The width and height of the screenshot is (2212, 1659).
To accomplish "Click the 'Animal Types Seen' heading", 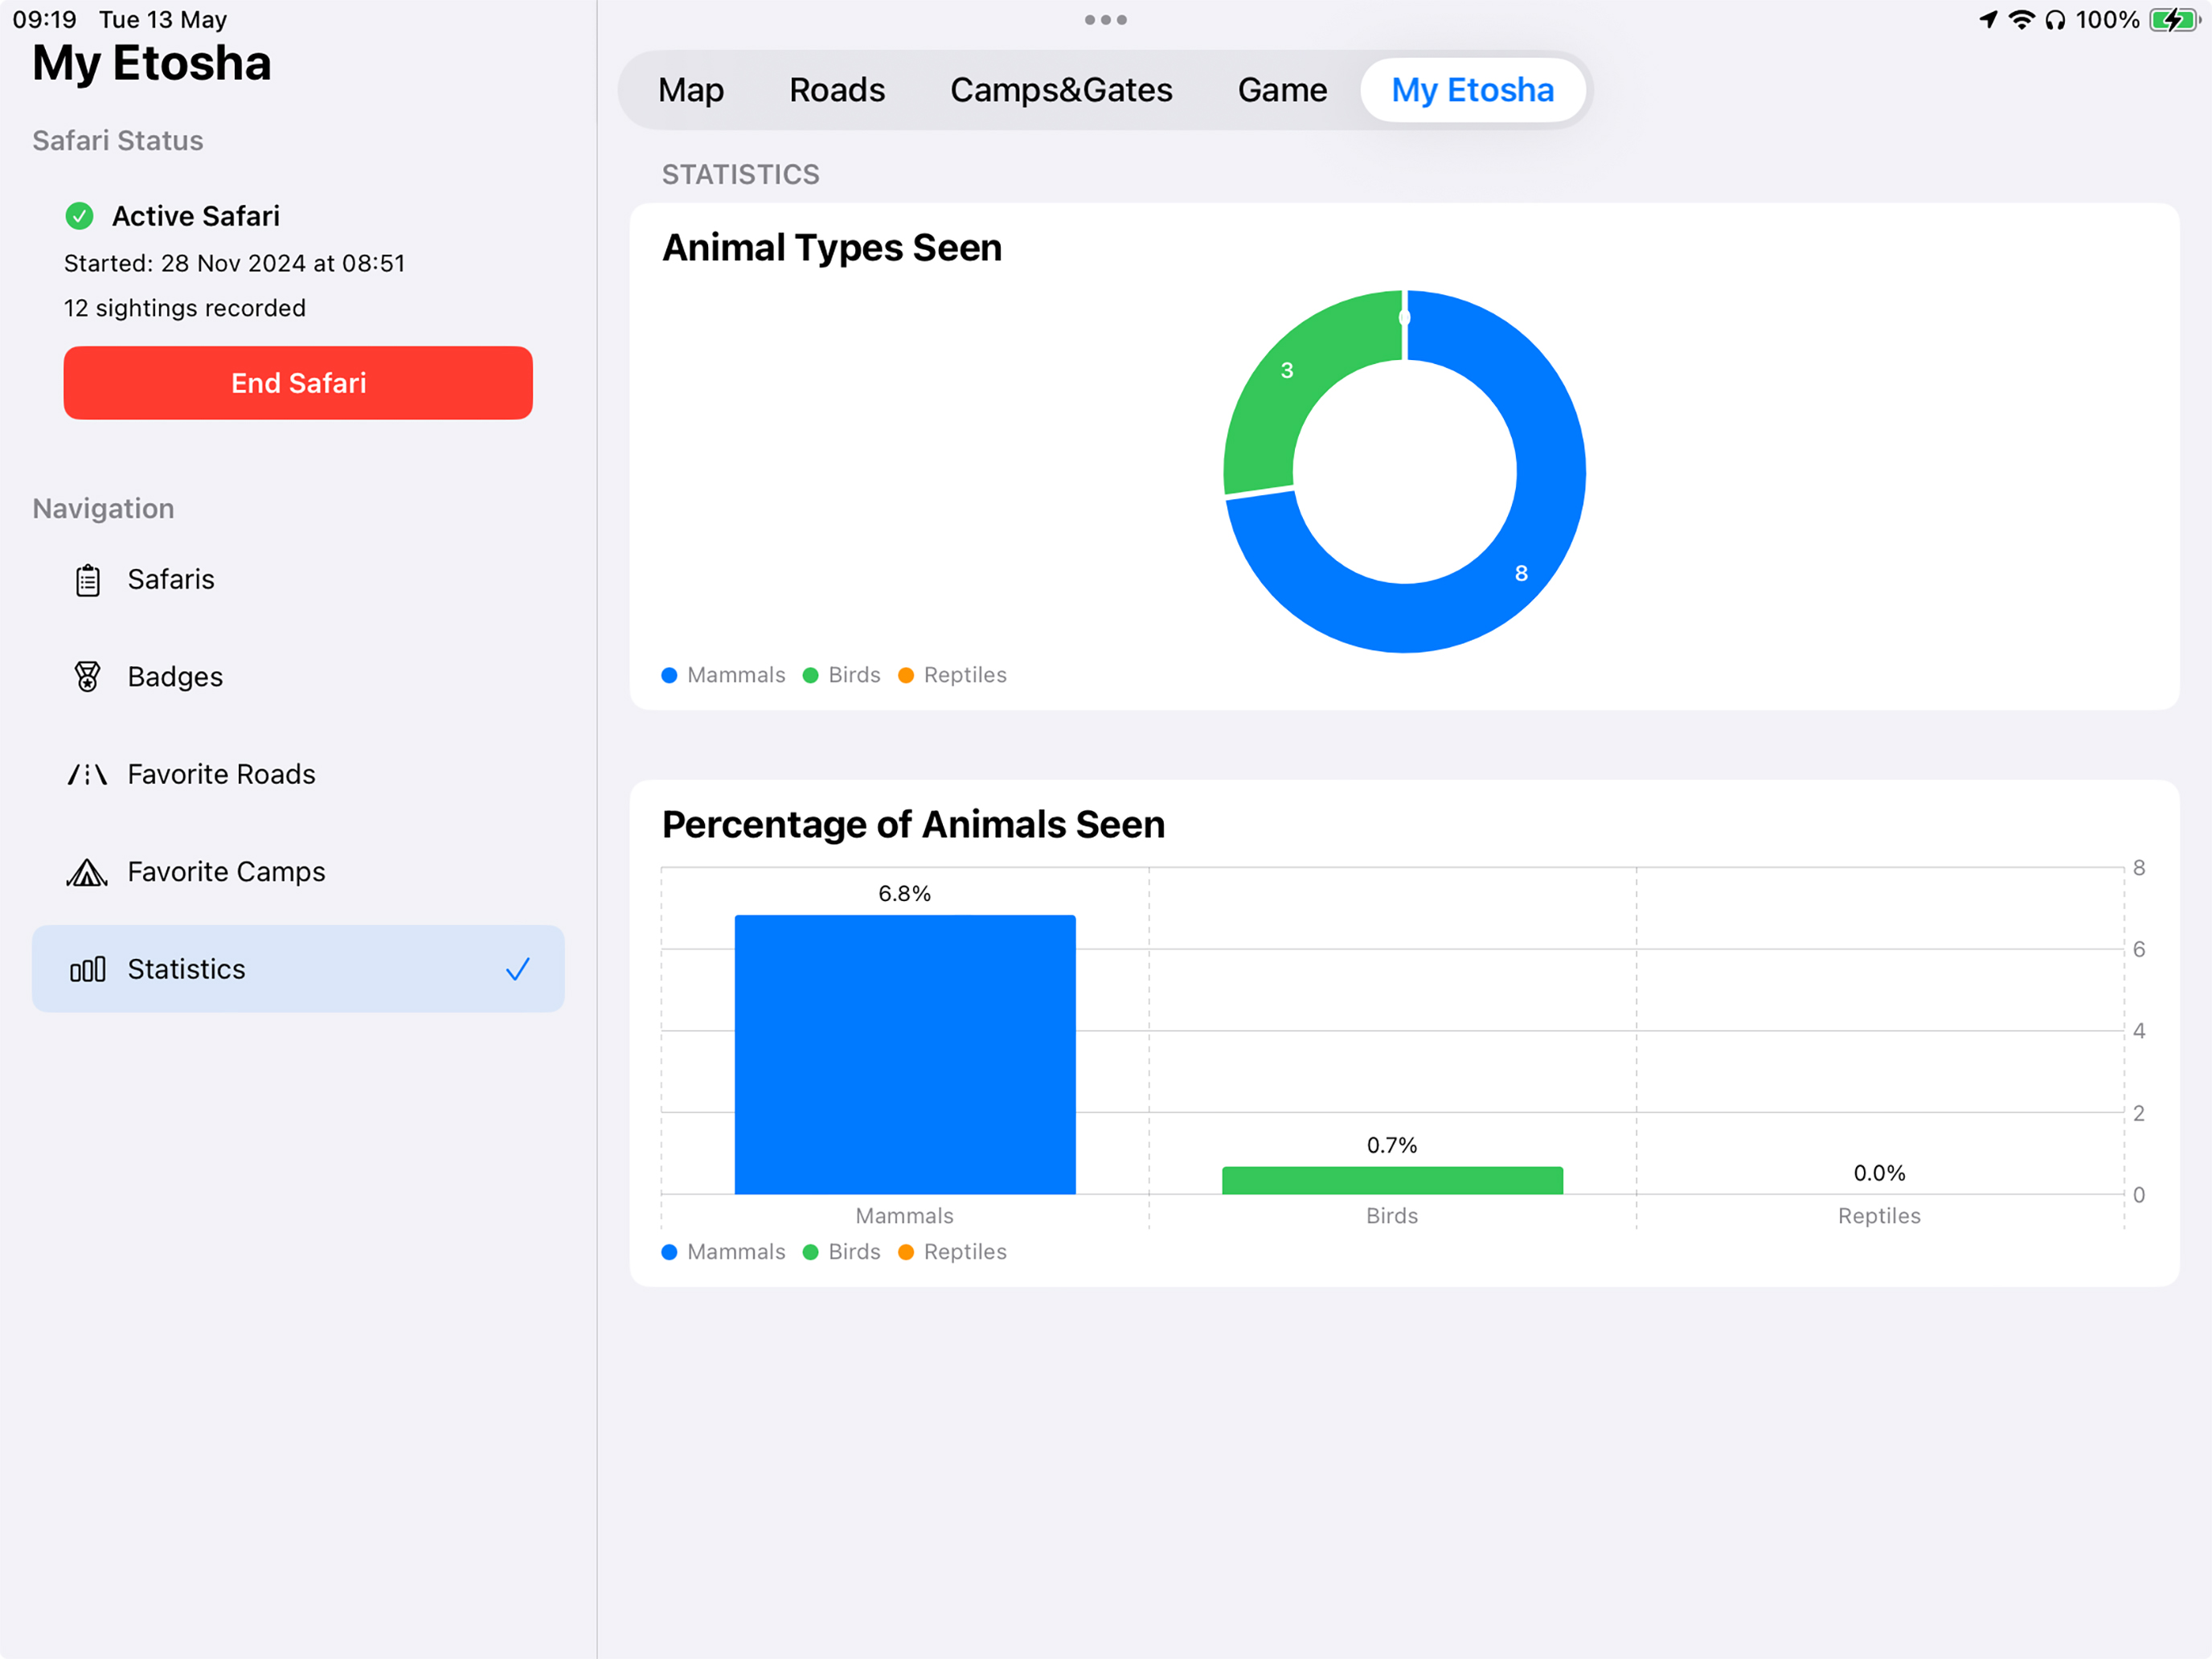I will click(832, 248).
